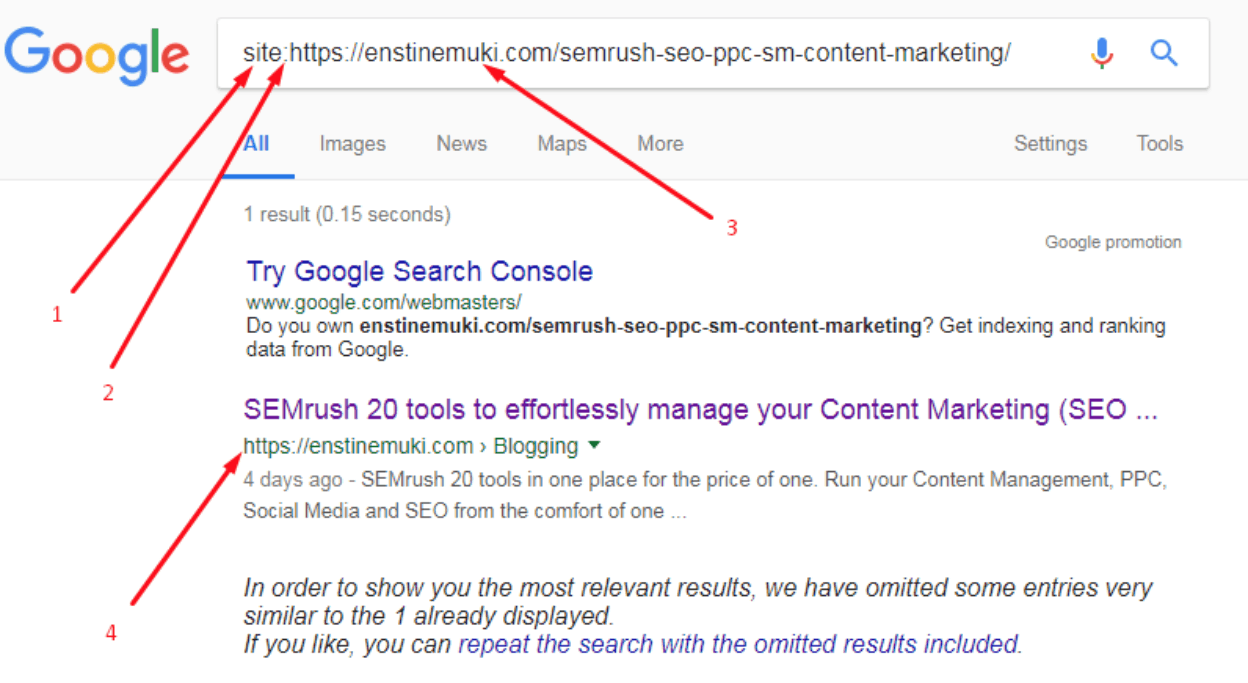
Task: Switch to the Images tab
Action: tap(352, 144)
